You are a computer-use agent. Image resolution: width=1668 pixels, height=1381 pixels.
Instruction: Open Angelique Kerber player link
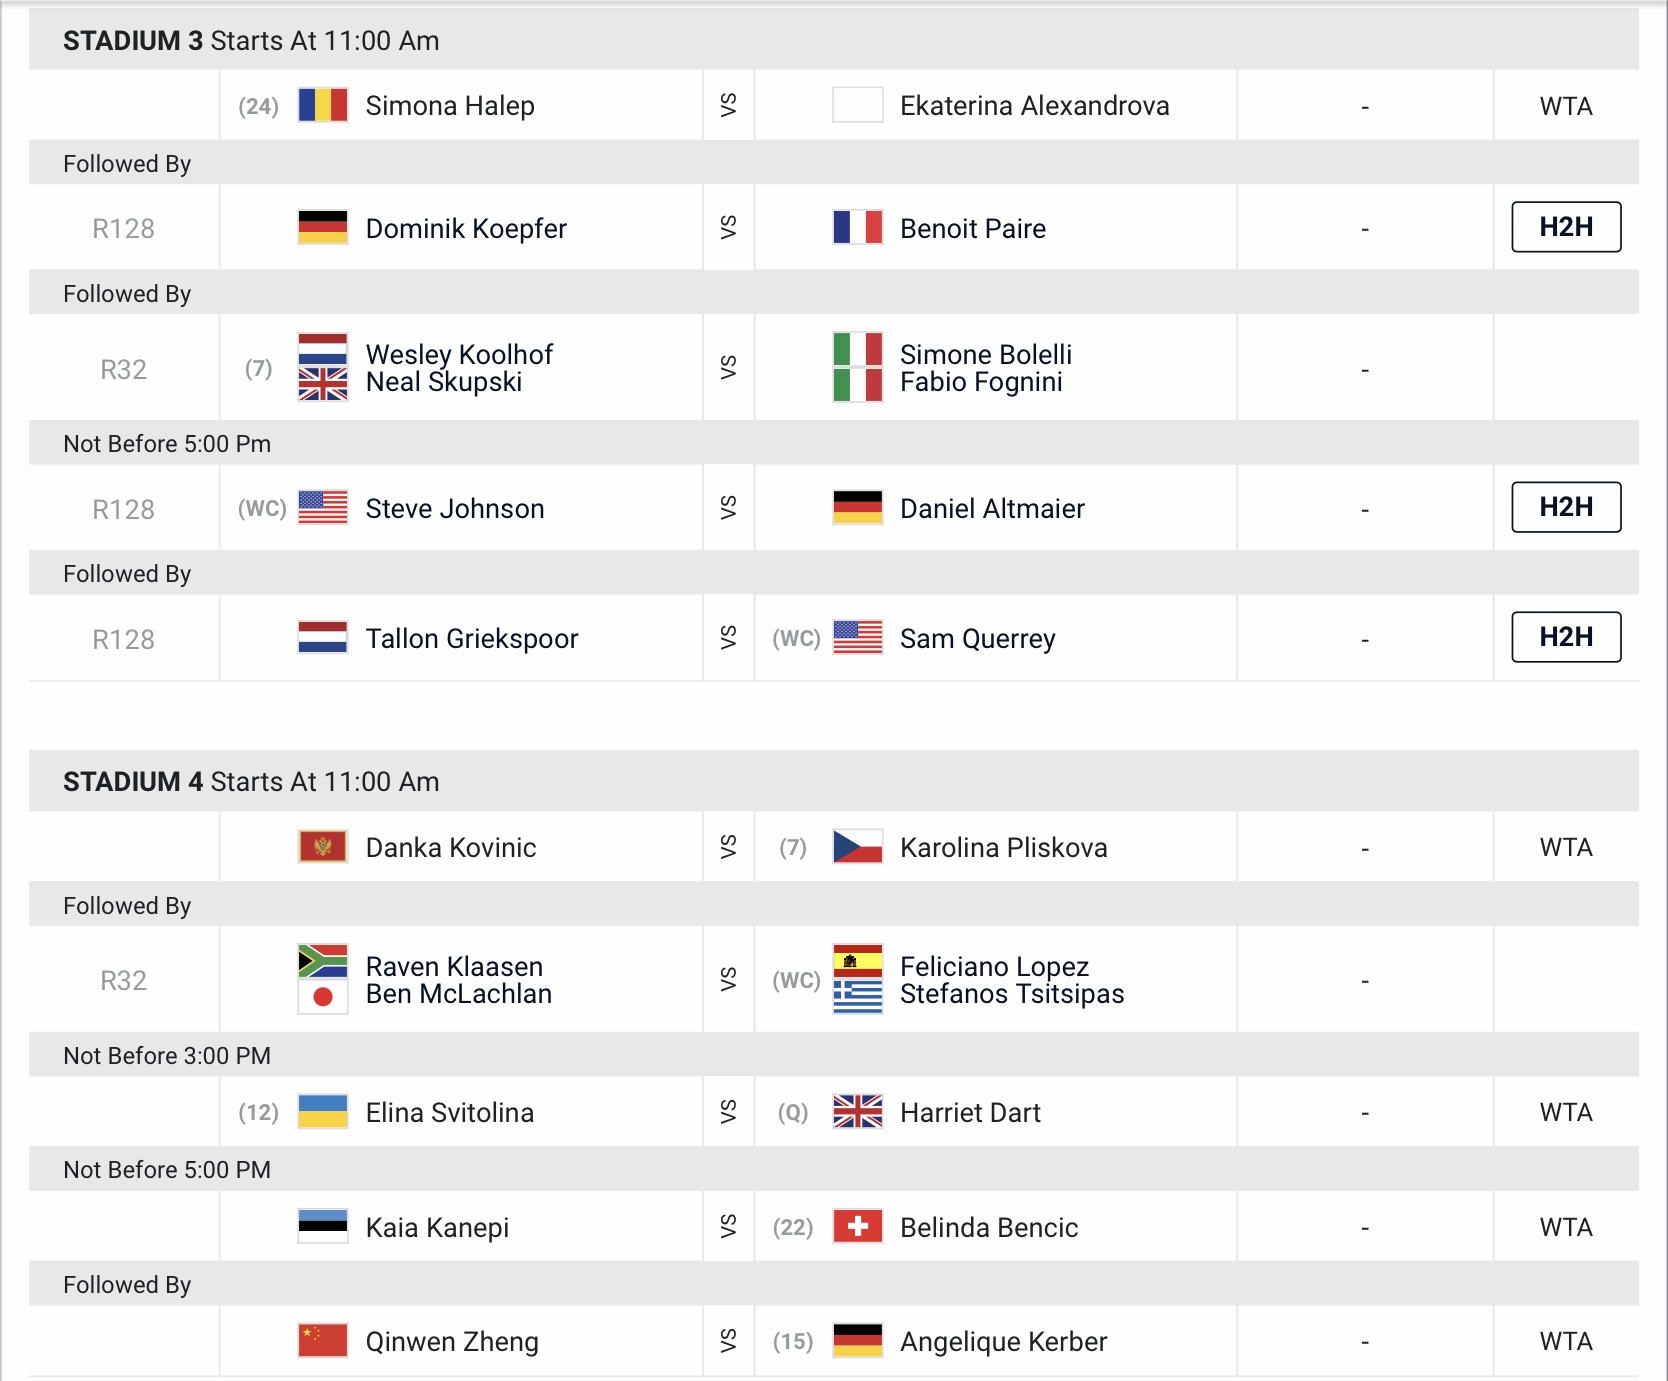click(1004, 1342)
